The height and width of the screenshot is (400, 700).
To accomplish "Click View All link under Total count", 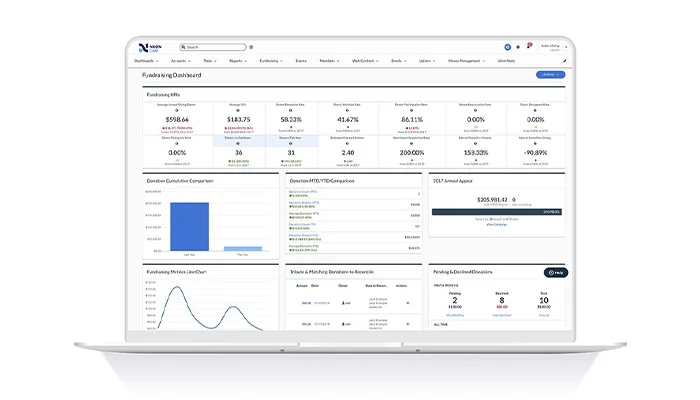I will click(x=544, y=315).
